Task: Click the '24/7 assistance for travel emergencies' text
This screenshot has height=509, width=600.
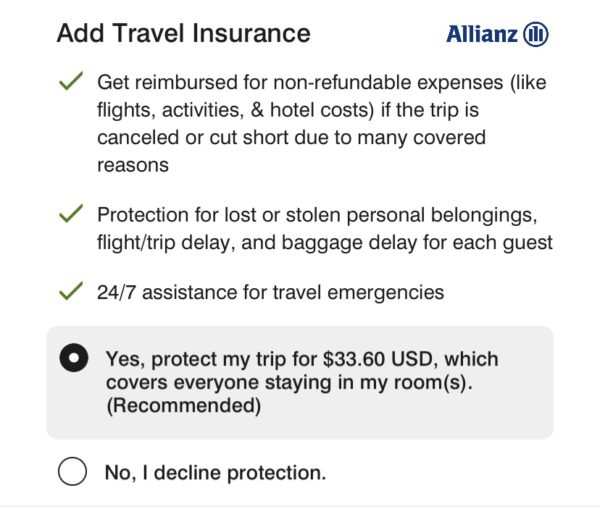Action: point(271,292)
